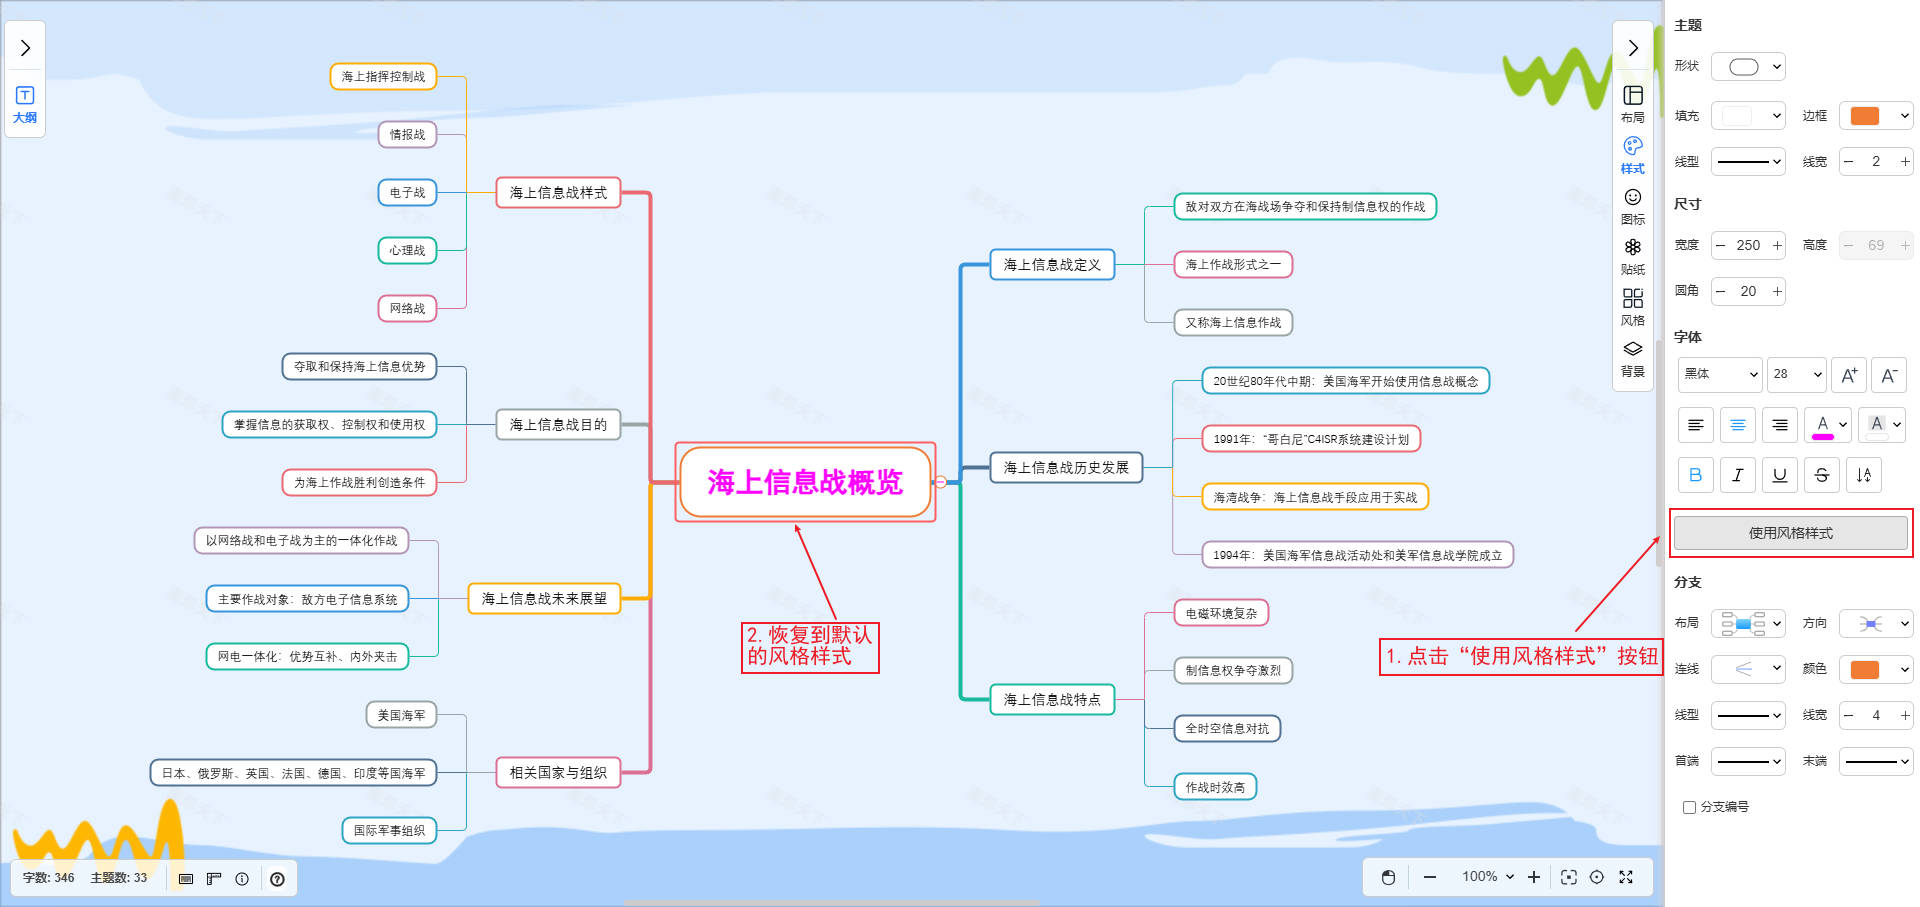The height and width of the screenshot is (907, 1920).
Task: Open the 形状 shape dropdown
Action: click(1748, 67)
